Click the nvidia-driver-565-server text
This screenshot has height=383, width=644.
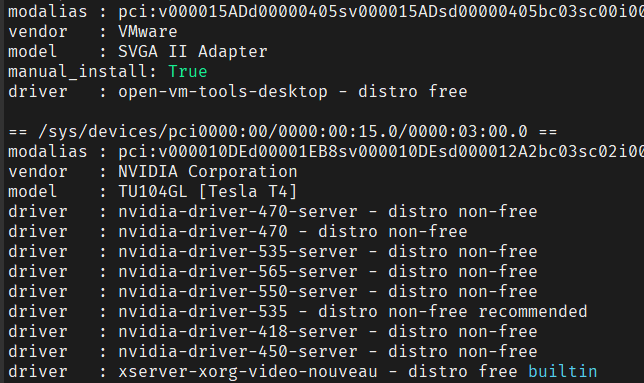pos(238,272)
